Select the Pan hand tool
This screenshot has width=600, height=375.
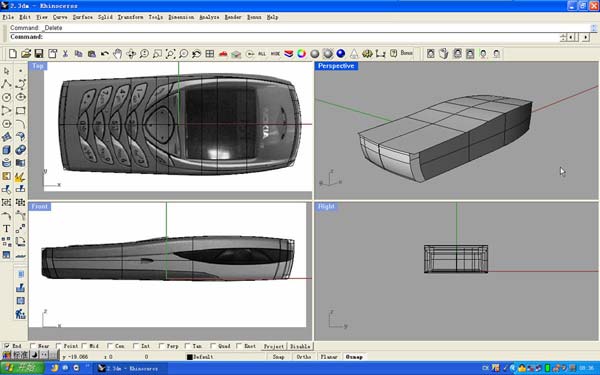point(117,54)
